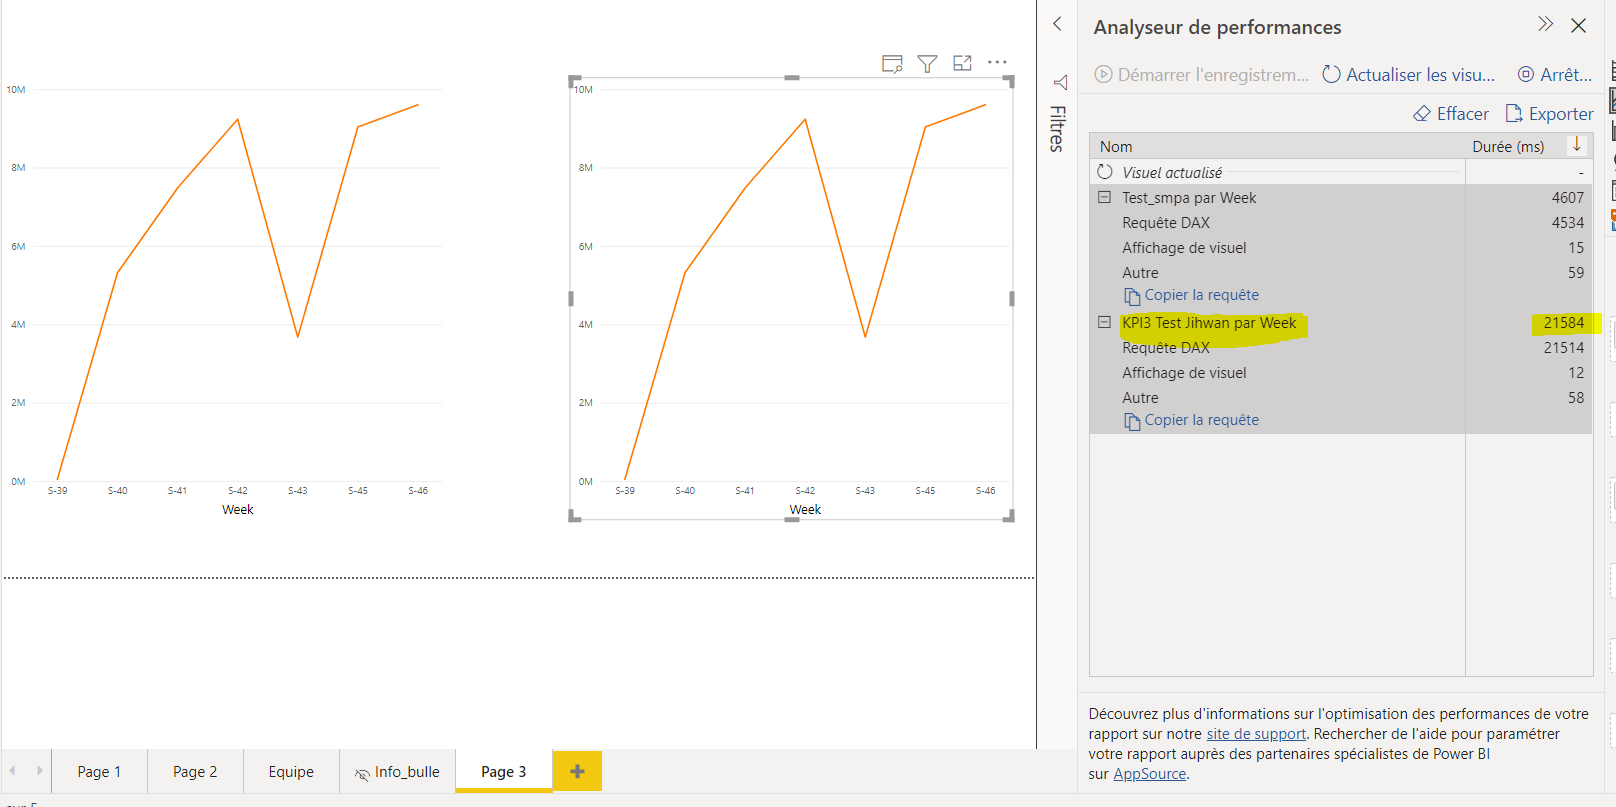Select 'KPI3 Test Jihwan par Week' row
The width and height of the screenshot is (1616, 807).
pos(1340,323)
